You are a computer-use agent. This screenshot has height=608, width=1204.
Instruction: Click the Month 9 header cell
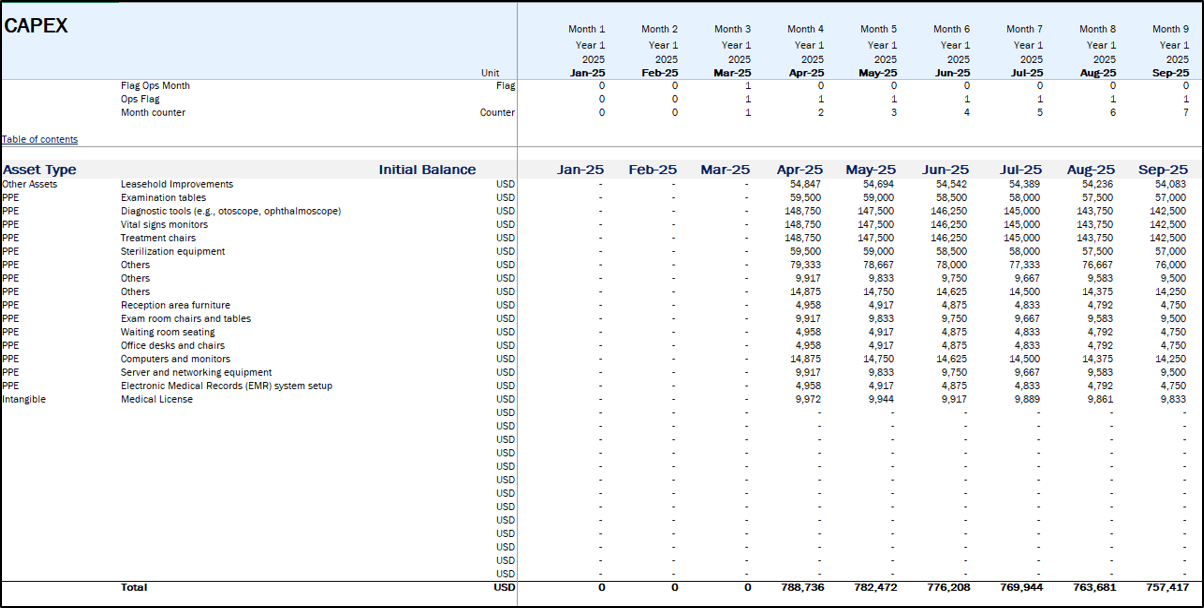point(1171,30)
